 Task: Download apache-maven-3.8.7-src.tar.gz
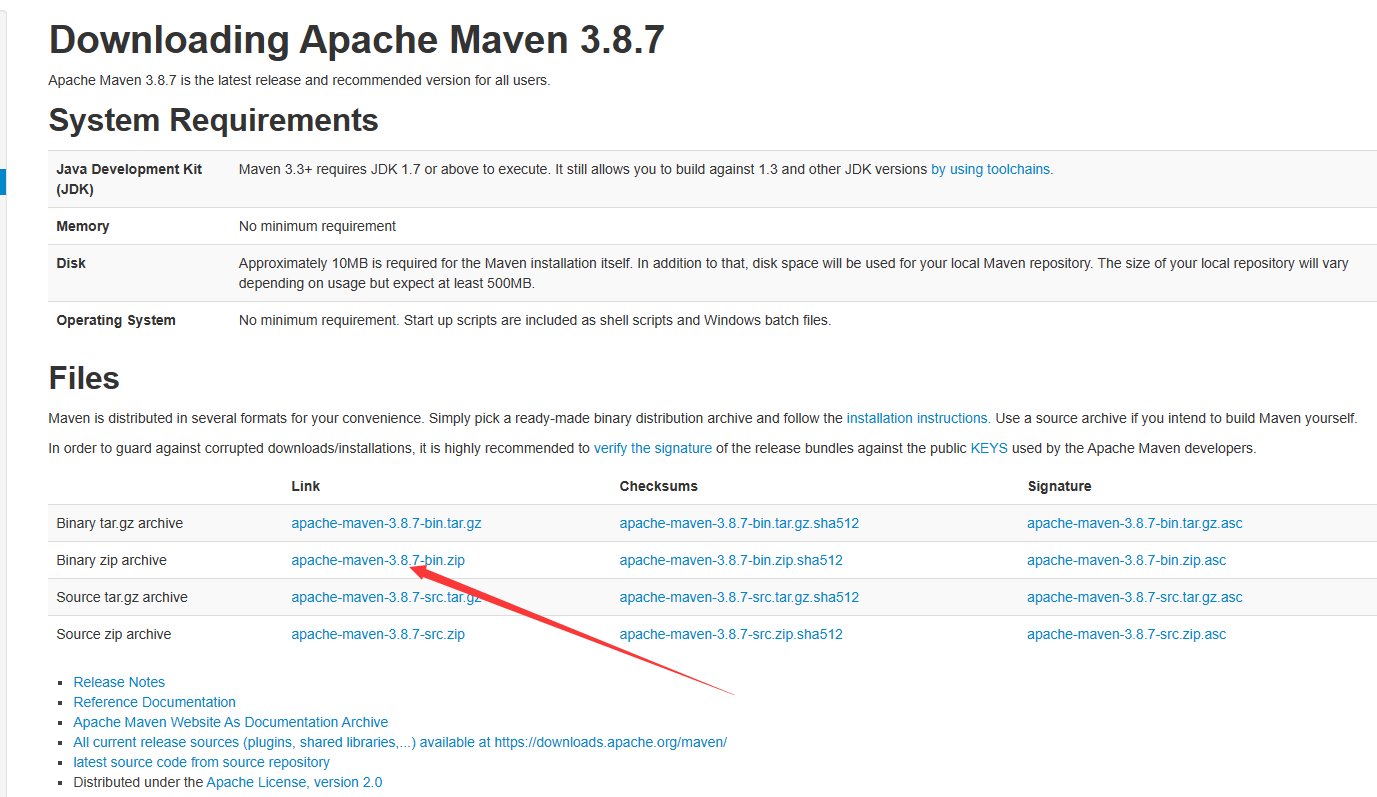(x=386, y=597)
